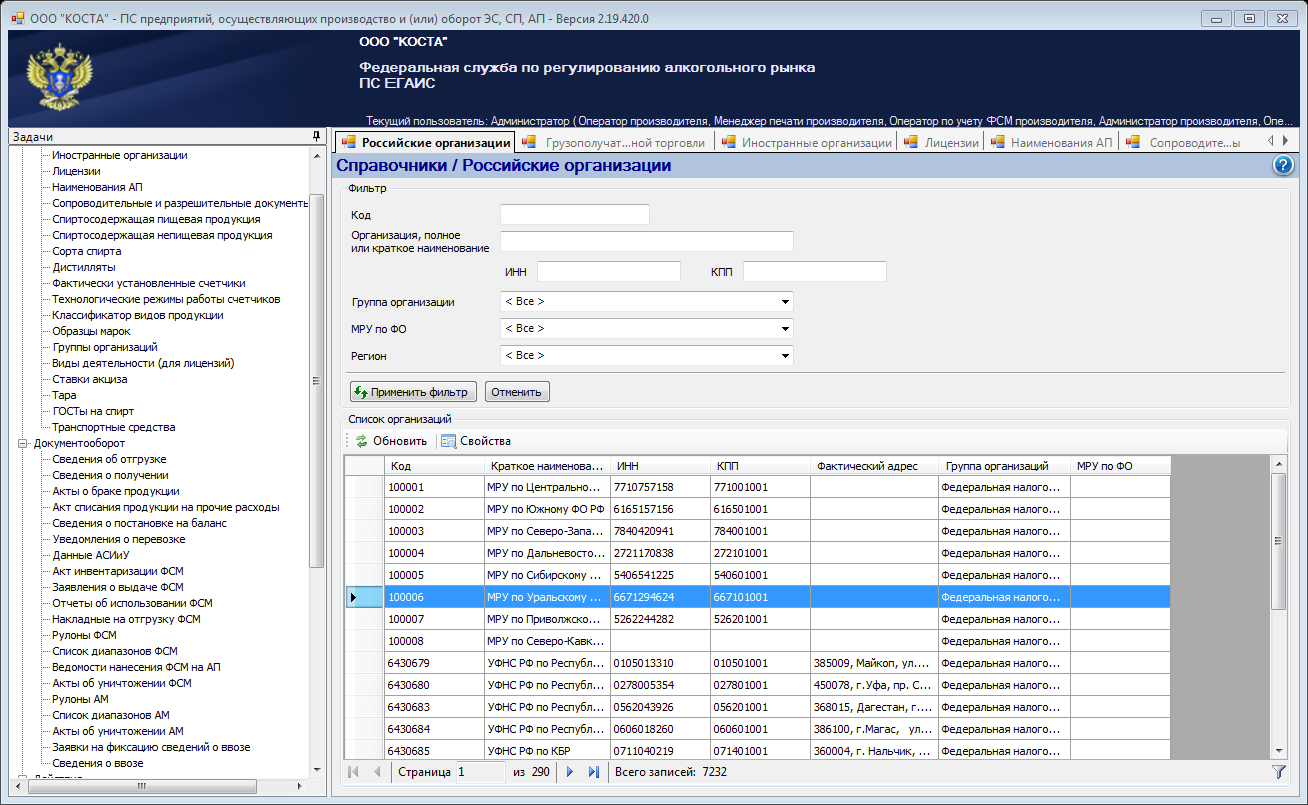The image size is (1308, 805).
Task: Switch to Российские организации tab
Action: [425, 143]
